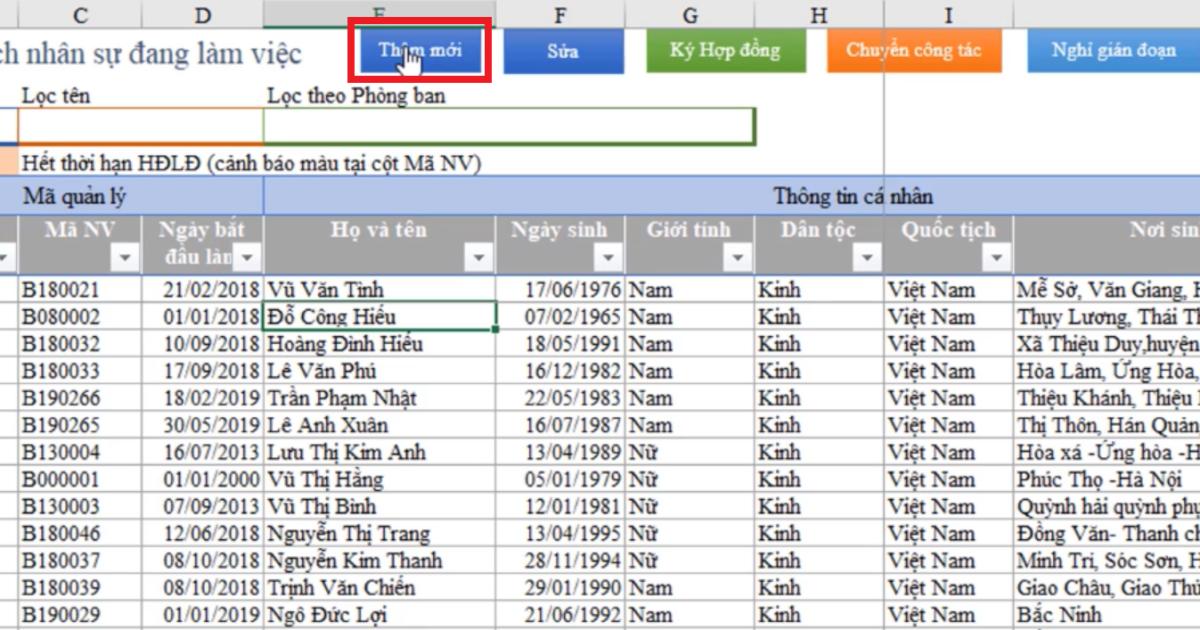Open the Giới tính filter dropdown
The width and height of the screenshot is (1200, 630).
tap(736, 257)
